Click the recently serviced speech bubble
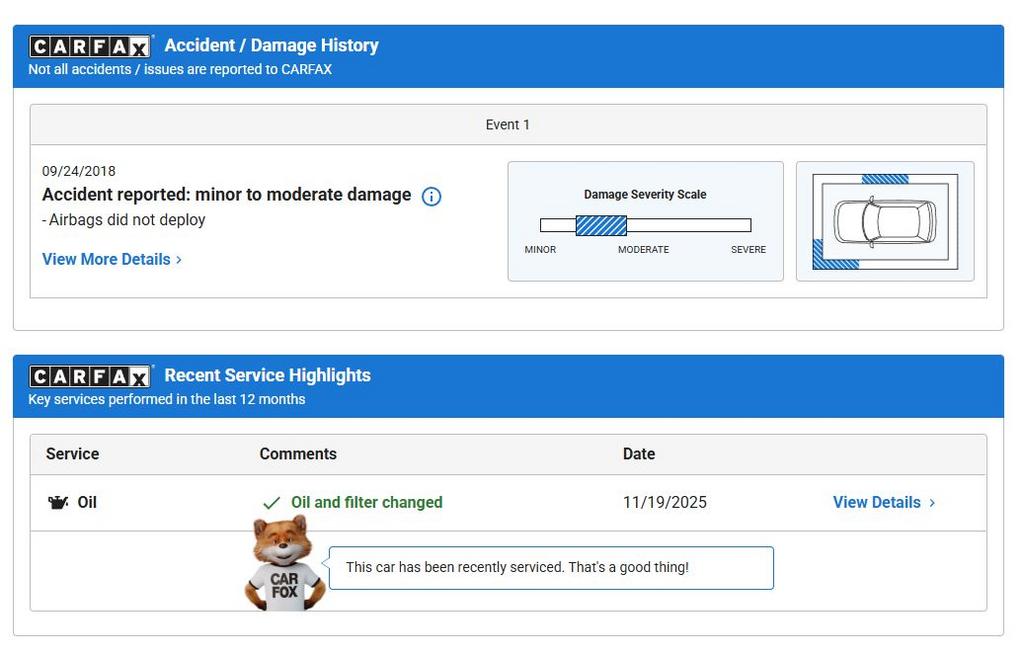 pos(550,568)
